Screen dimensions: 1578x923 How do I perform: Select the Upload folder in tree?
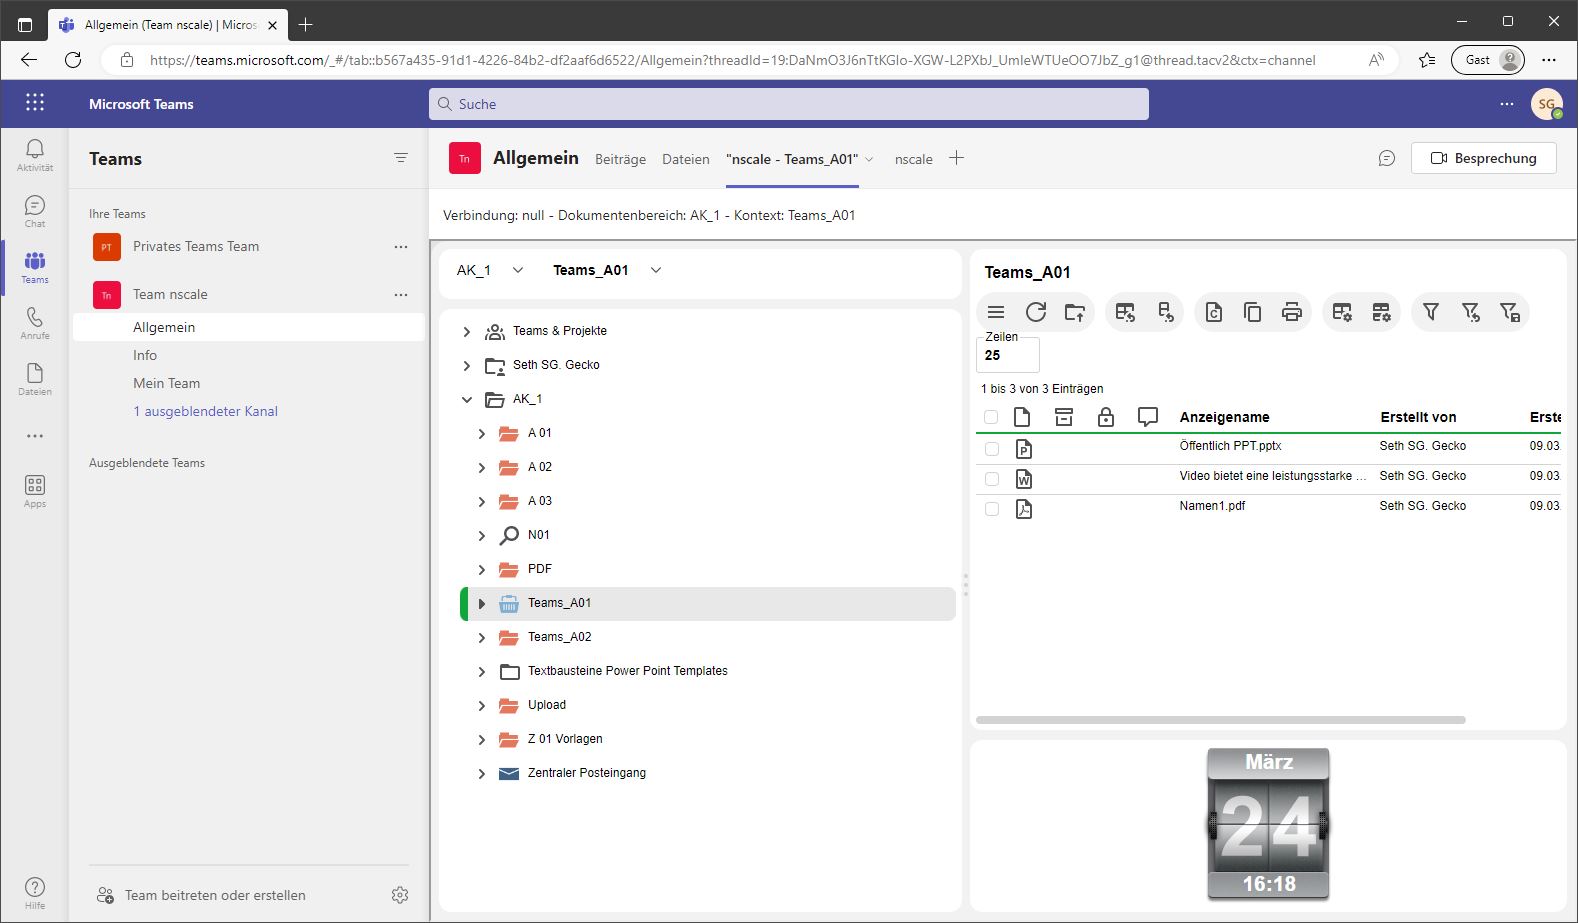tap(547, 705)
